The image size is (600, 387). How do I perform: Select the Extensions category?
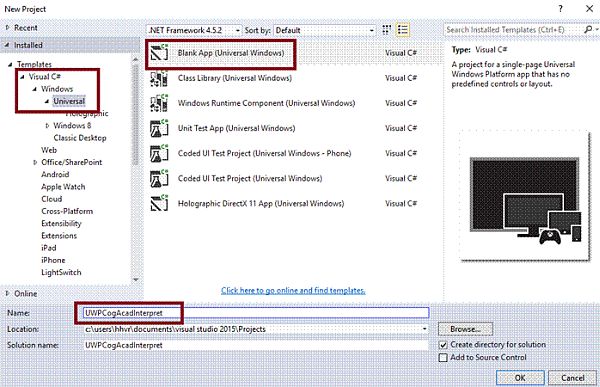pos(59,236)
